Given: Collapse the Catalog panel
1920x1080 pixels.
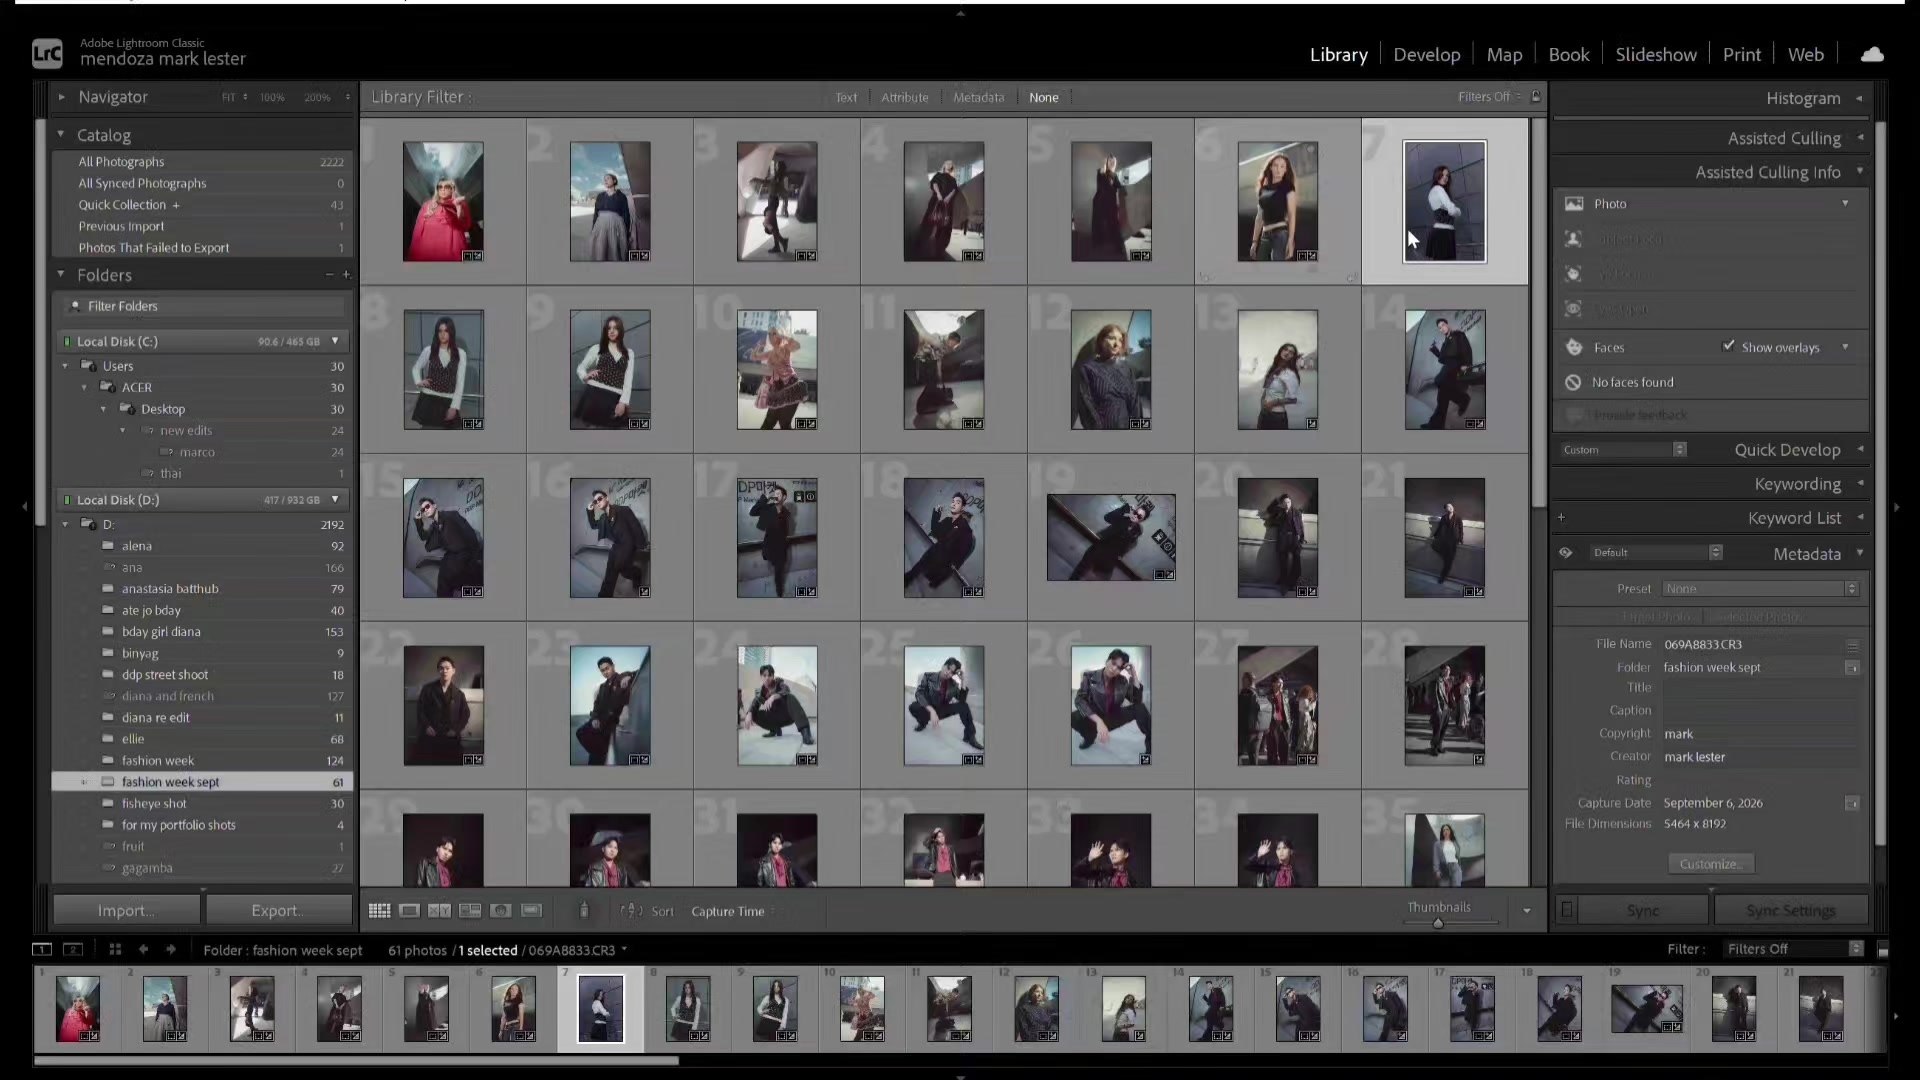Looking at the screenshot, I should click(61, 134).
